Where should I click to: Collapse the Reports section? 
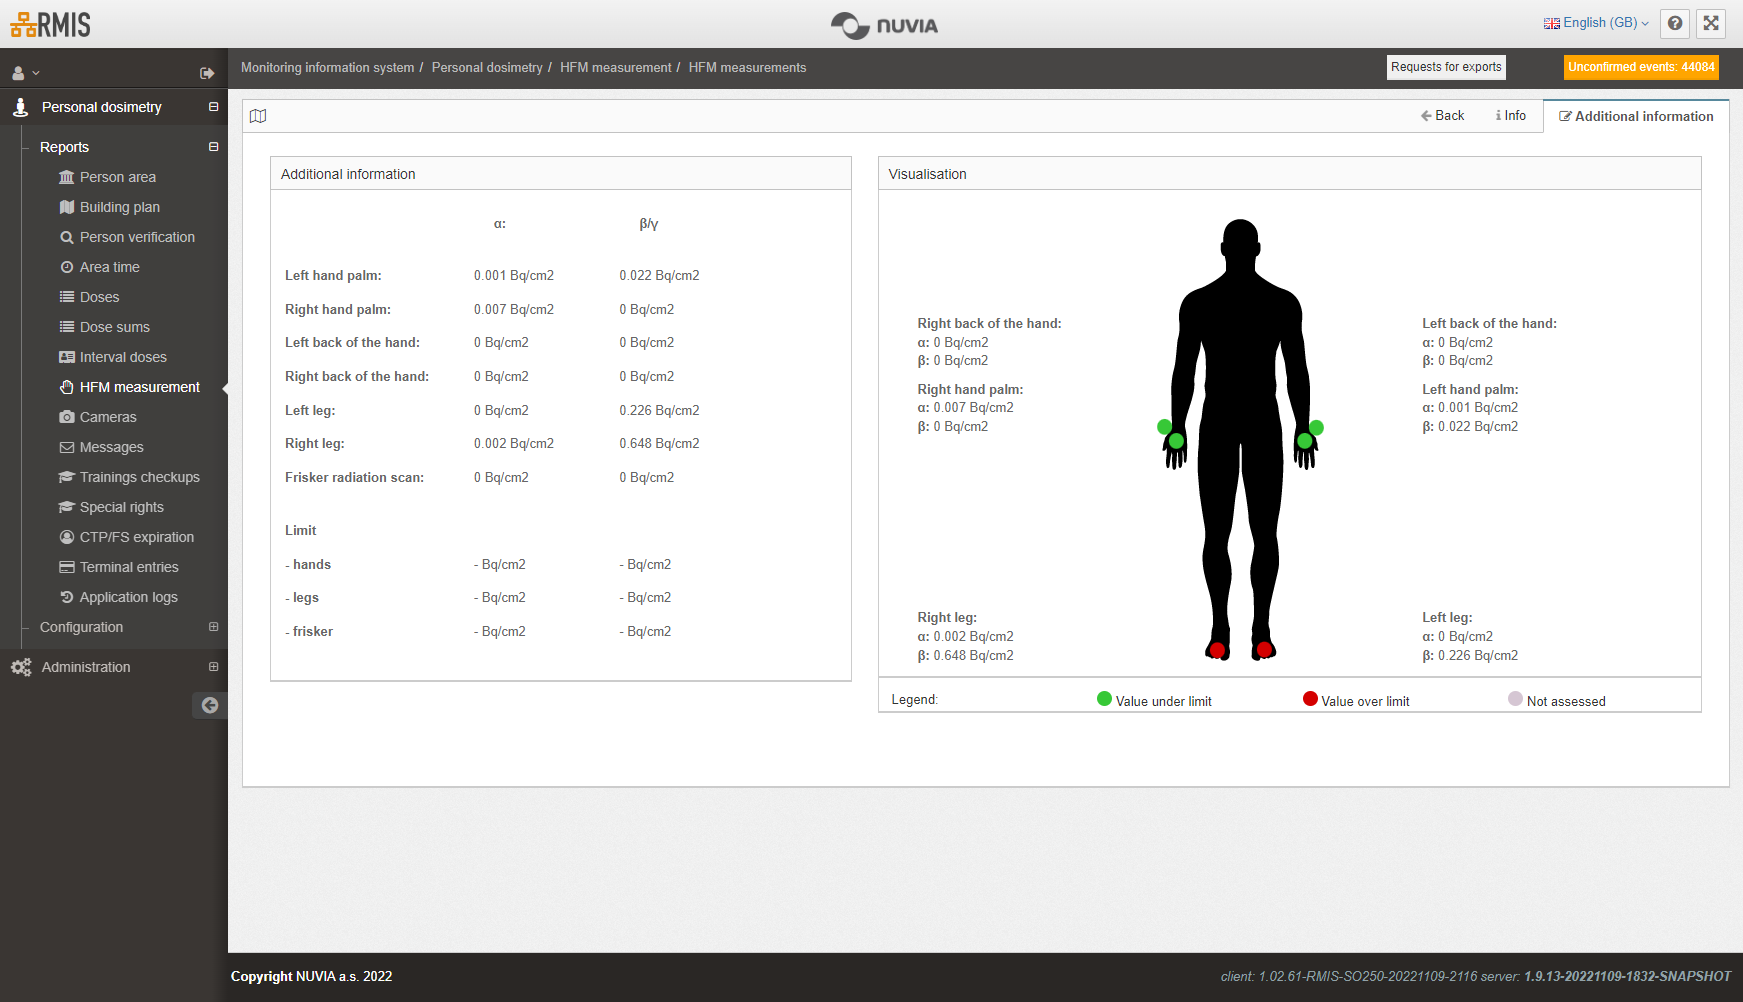pyautogui.click(x=212, y=147)
